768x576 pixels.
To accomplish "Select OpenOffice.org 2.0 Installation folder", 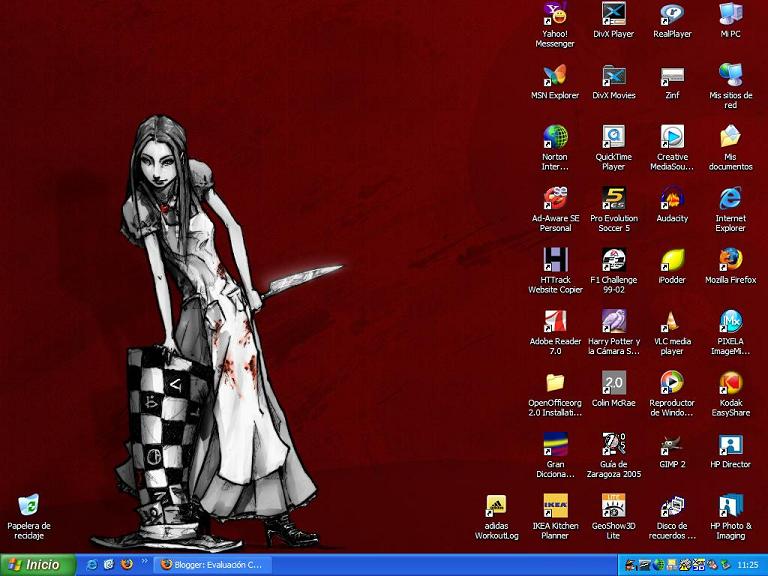I will 555,383.
